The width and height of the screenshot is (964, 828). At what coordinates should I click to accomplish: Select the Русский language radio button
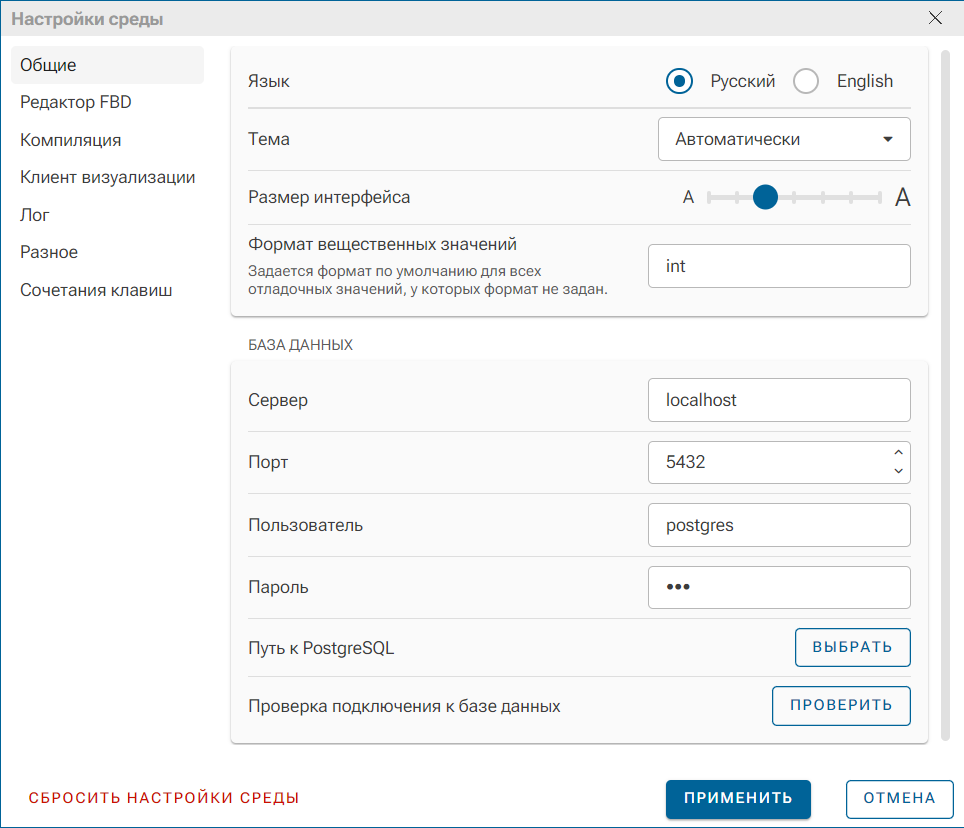coord(679,81)
